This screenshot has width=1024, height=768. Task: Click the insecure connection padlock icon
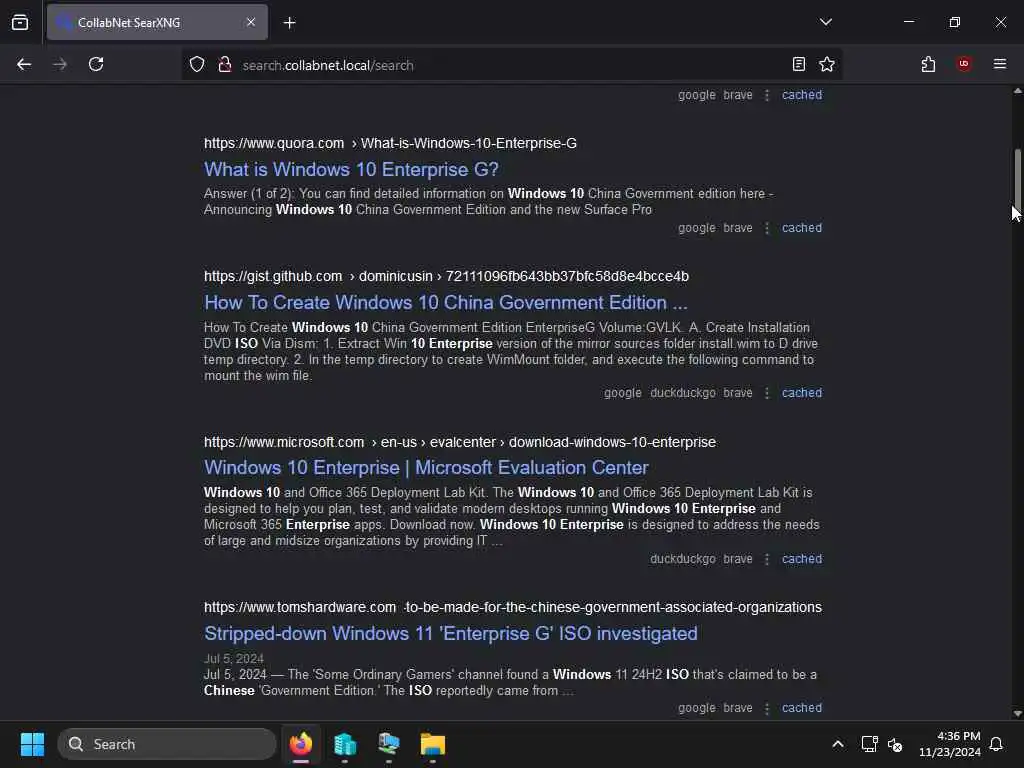225,65
